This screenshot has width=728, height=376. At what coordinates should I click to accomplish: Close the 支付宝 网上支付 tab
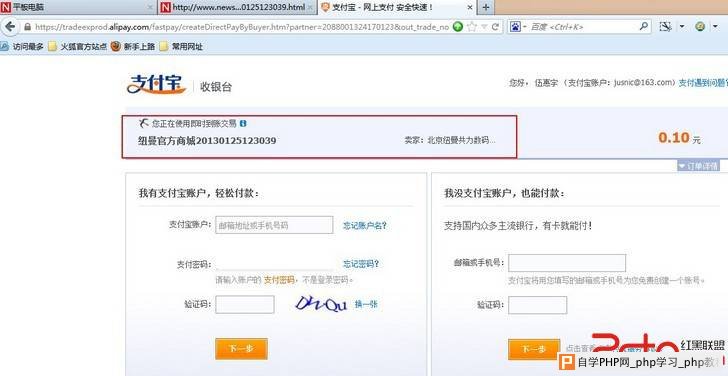(469, 7)
